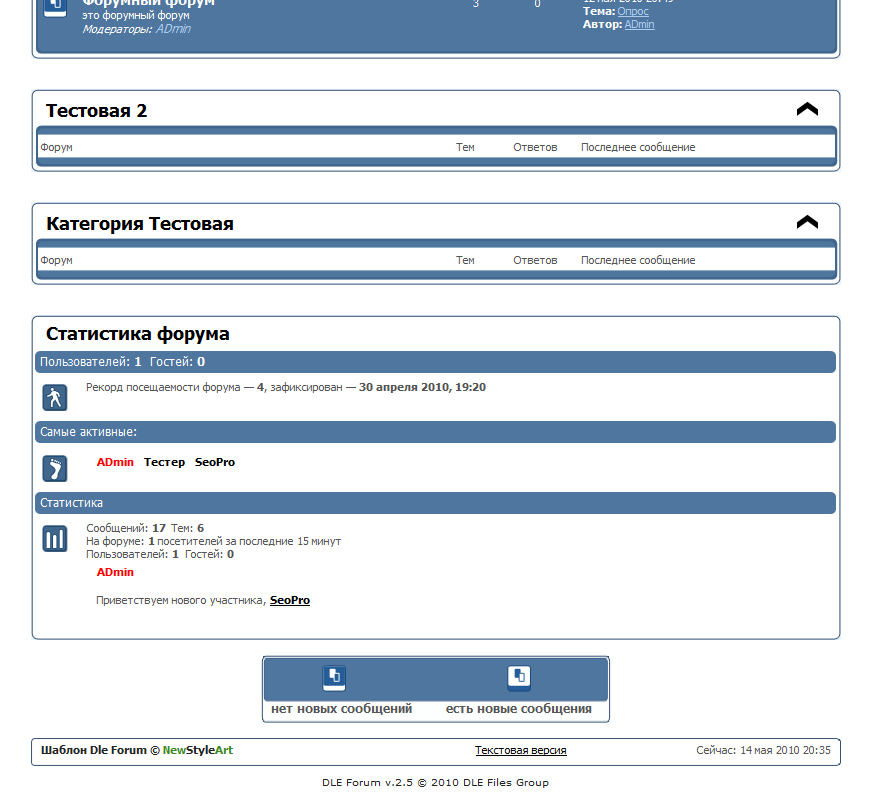Image resolution: width=881 pixels, height=797 pixels.
Task: Visit the NewStyleArt template author link
Action: click(198, 750)
